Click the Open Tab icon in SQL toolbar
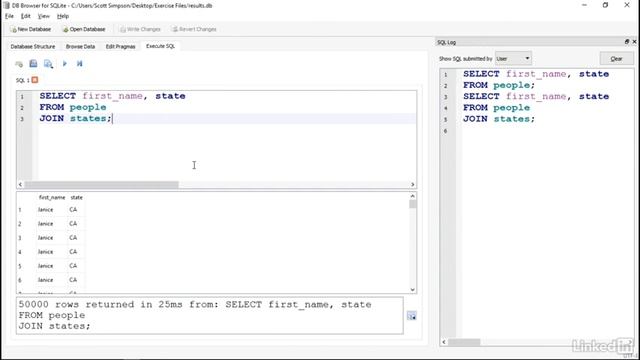The height and width of the screenshot is (360, 640). coord(19,64)
